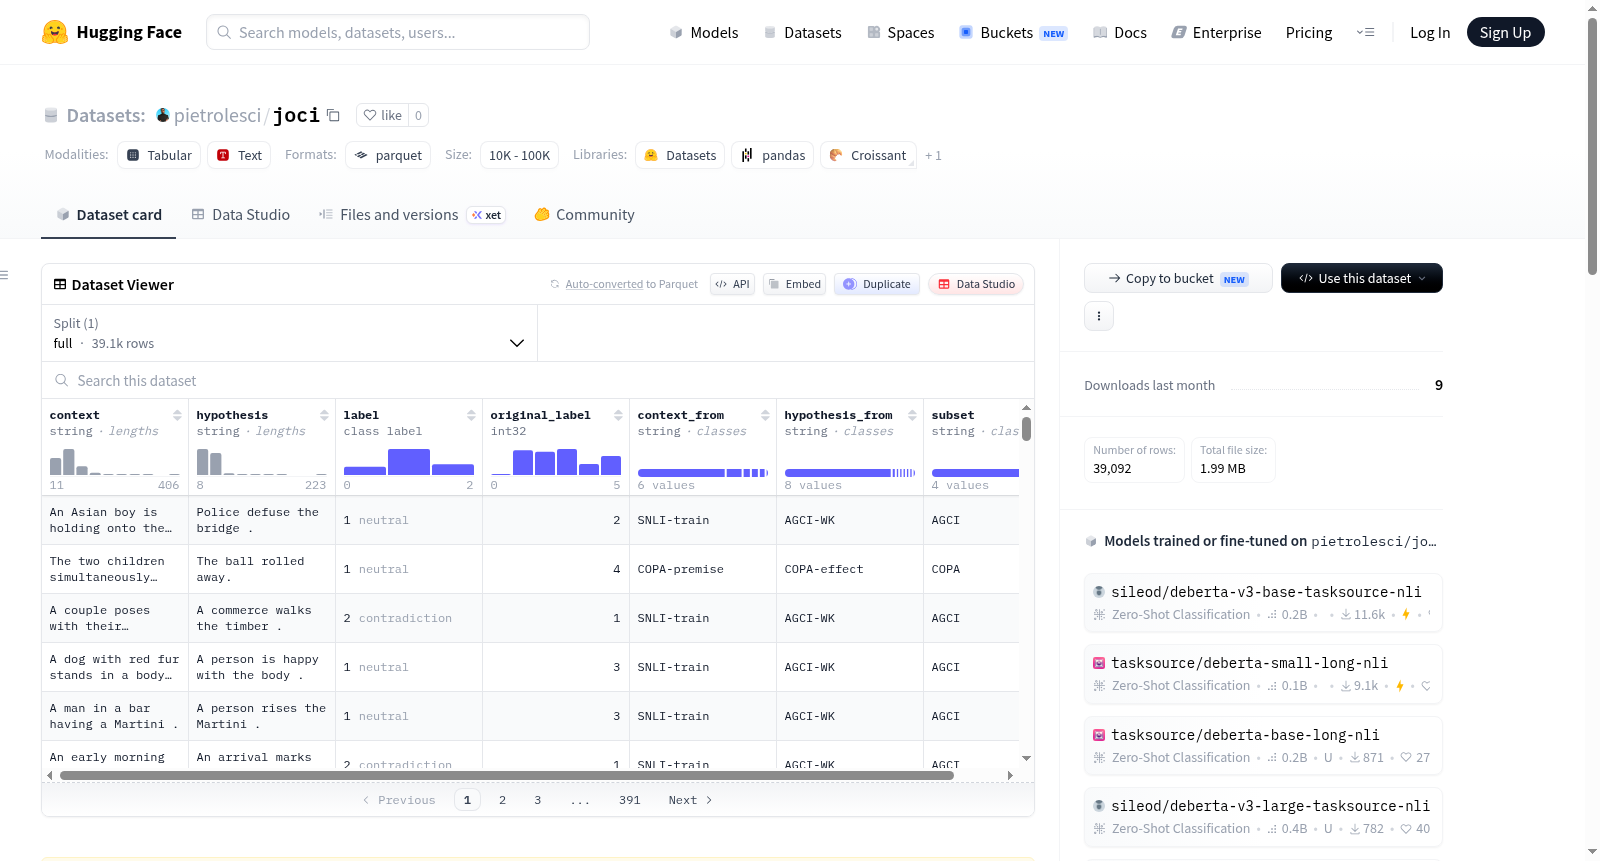This screenshot has height=861, width=1600.
Task: Sort the hypothesis column using its arrows
Action: click(x=324, y=415)
